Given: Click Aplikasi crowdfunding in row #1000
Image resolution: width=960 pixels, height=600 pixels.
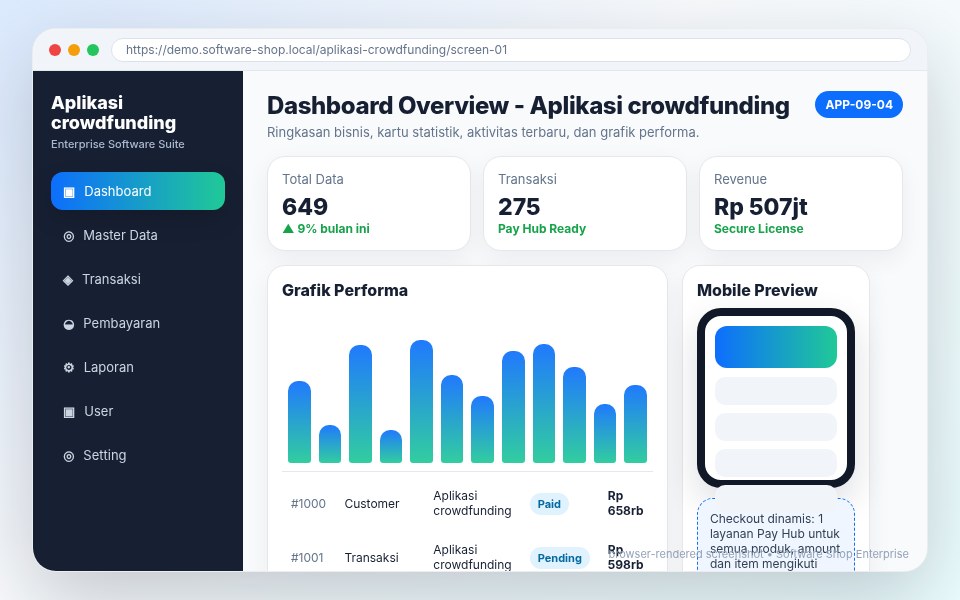Looking at the screenshot, I should point(472,503).
